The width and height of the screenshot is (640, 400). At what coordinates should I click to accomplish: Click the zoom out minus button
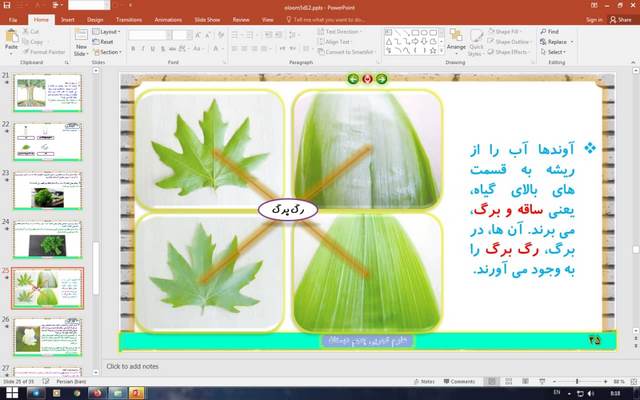point(554,381)
